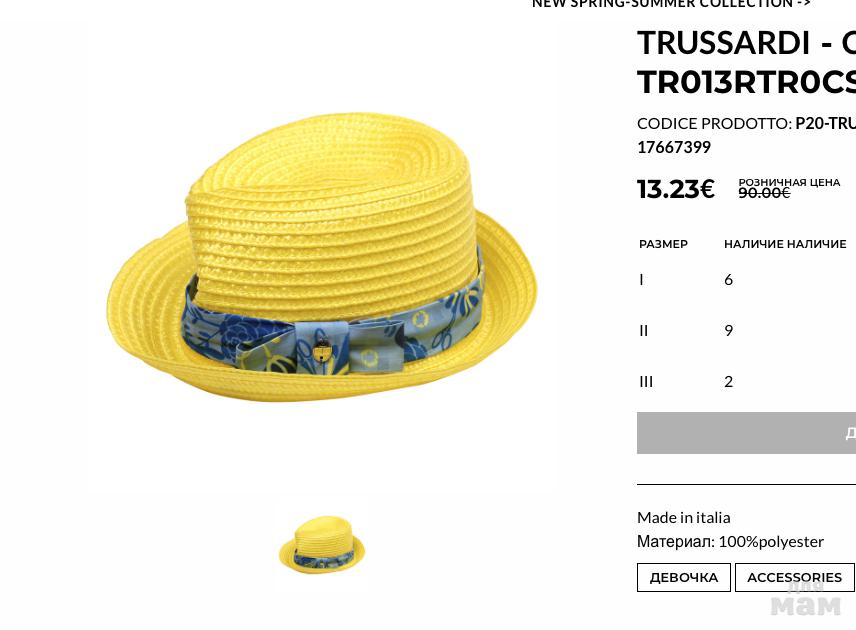Select size III in the size table
The height and width of the screenshot is (630, 856).
coord(646,382)
